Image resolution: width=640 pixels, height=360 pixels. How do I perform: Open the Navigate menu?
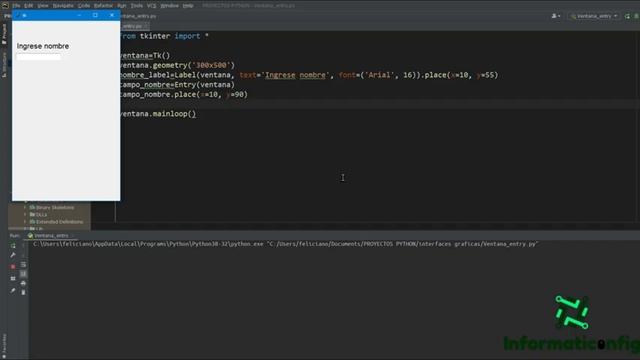pos(63,6)
